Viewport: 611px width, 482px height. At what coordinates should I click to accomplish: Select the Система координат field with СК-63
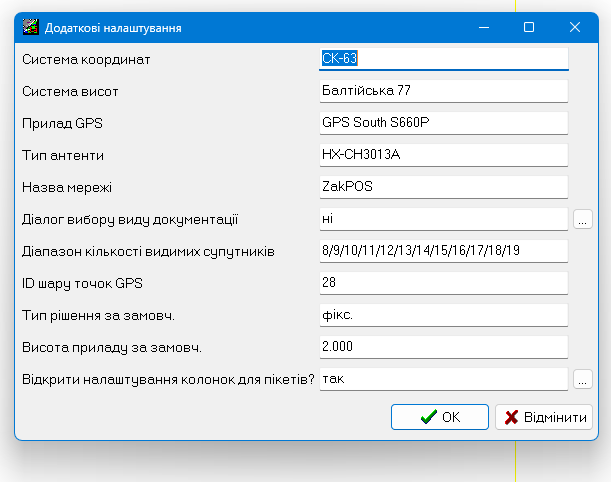click(x=442, y=59)
